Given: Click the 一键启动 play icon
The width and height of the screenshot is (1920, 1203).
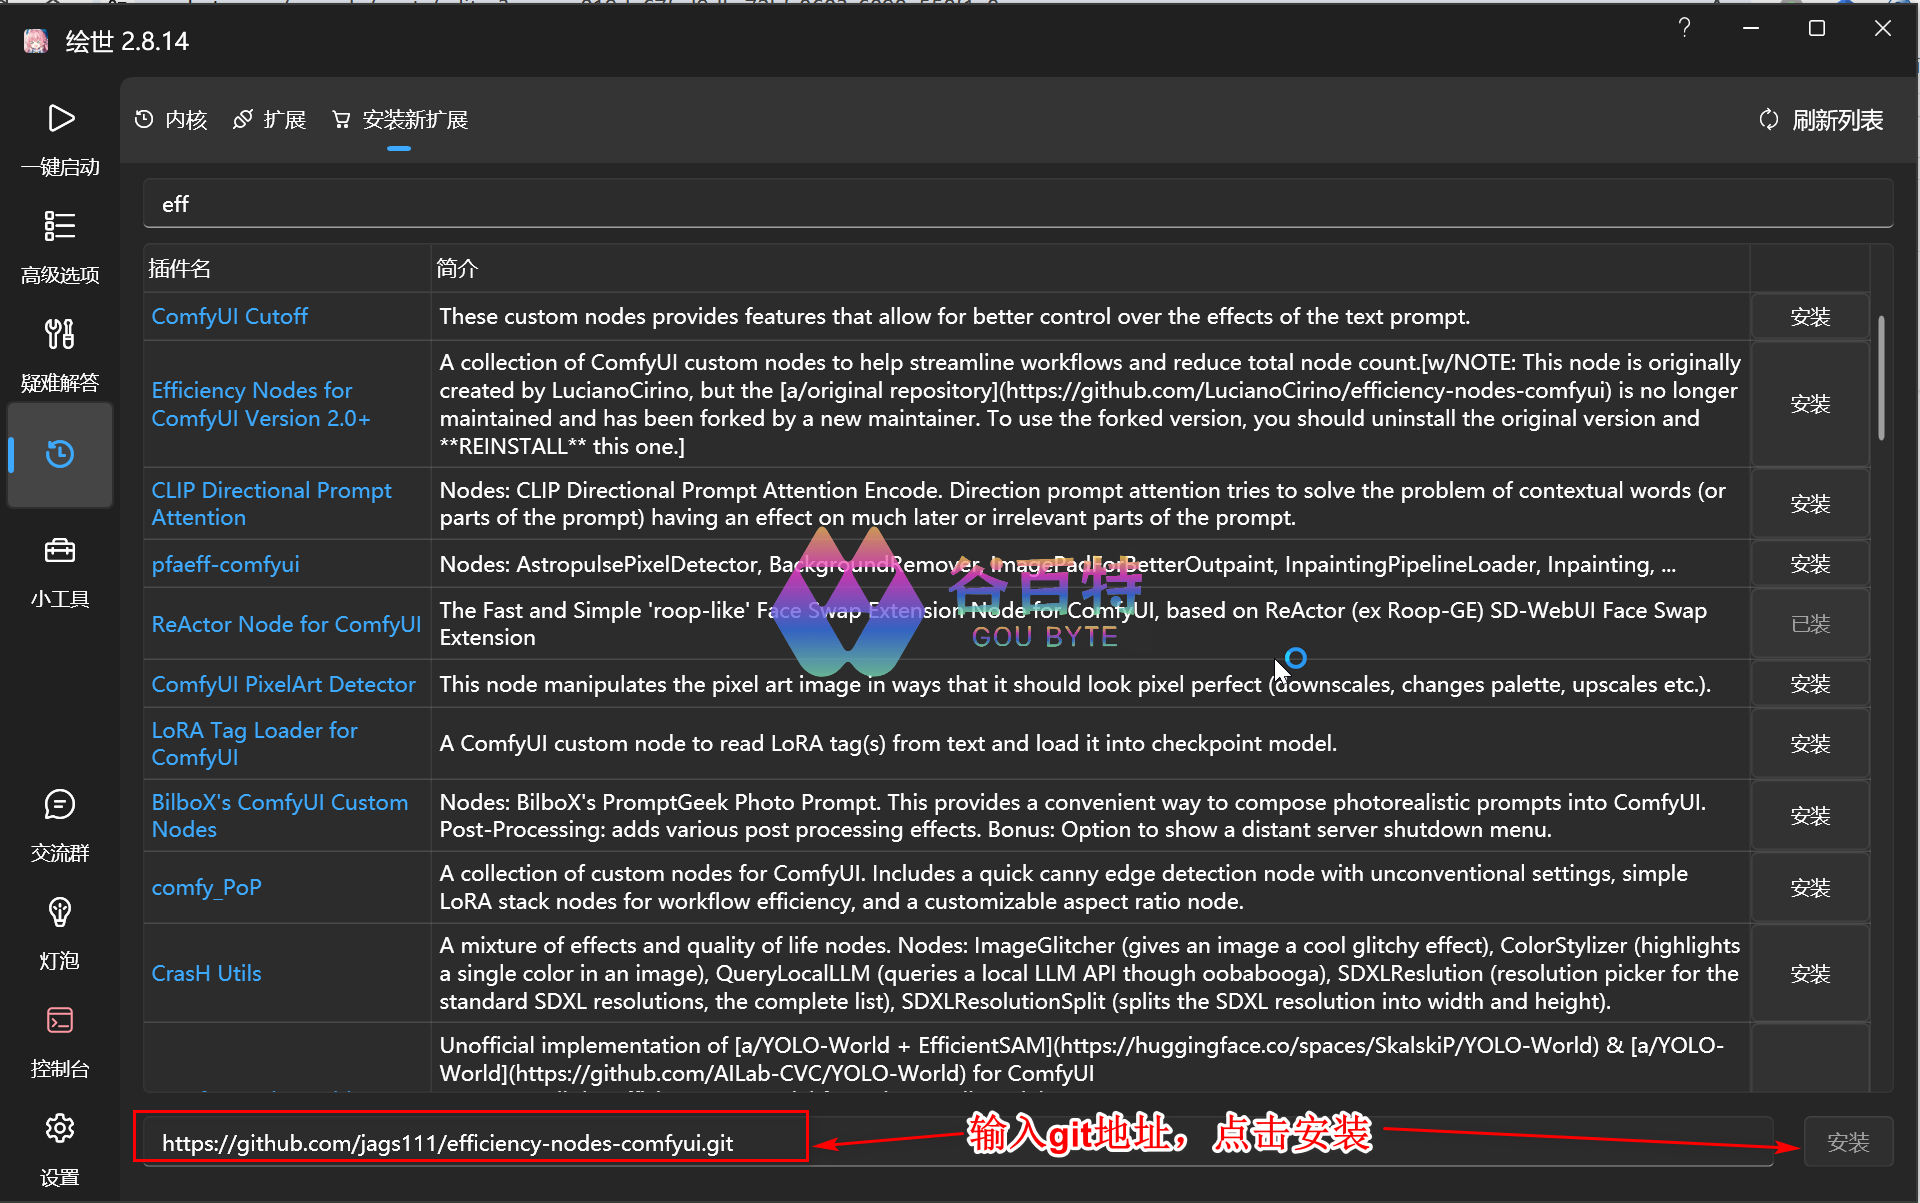Looking at the screenshot, I should [x=60, y=119].
